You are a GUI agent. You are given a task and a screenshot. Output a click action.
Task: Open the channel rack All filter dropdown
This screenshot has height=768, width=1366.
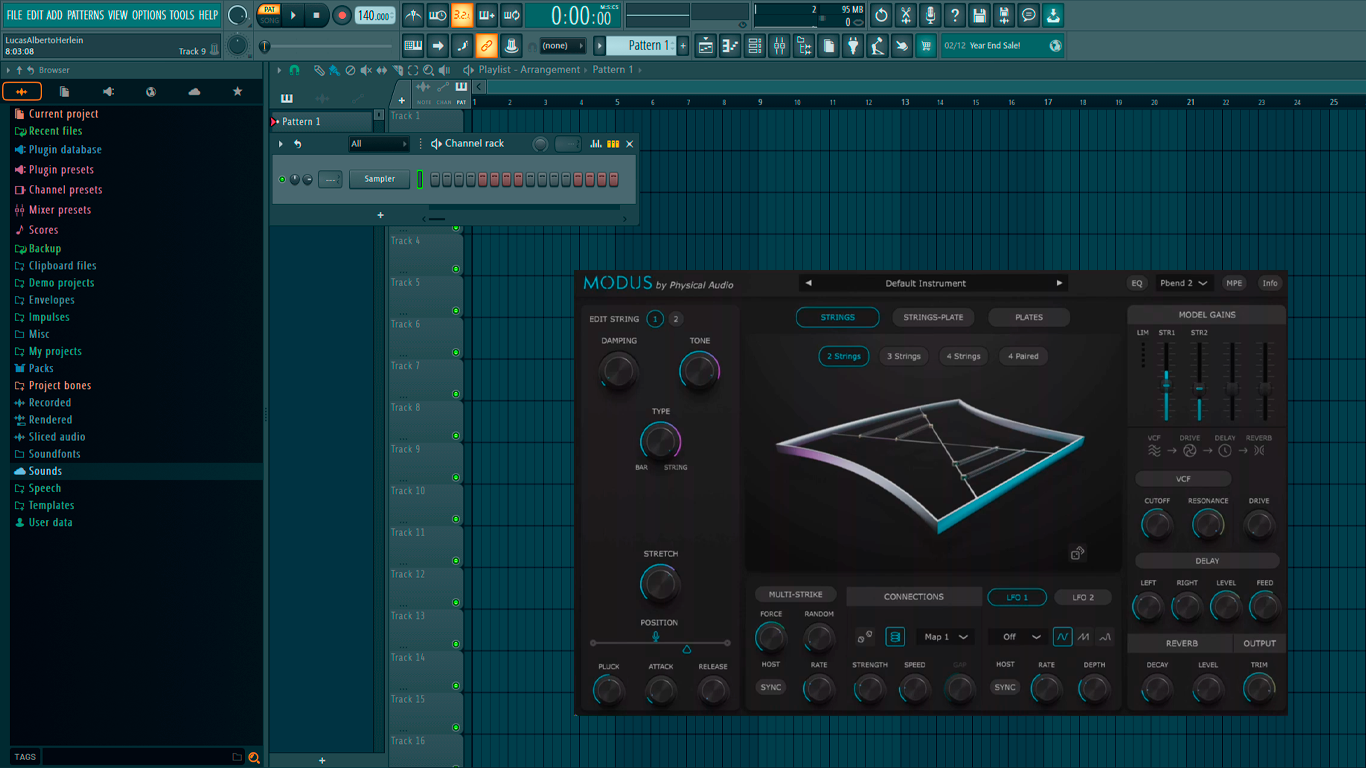(378, 144)
